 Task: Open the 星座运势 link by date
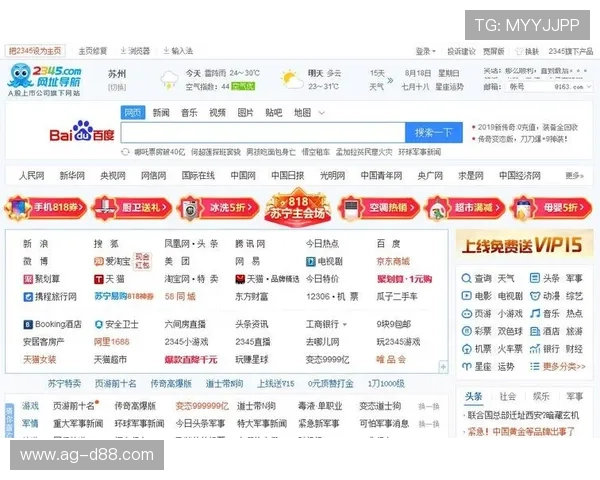pos(449,87)
